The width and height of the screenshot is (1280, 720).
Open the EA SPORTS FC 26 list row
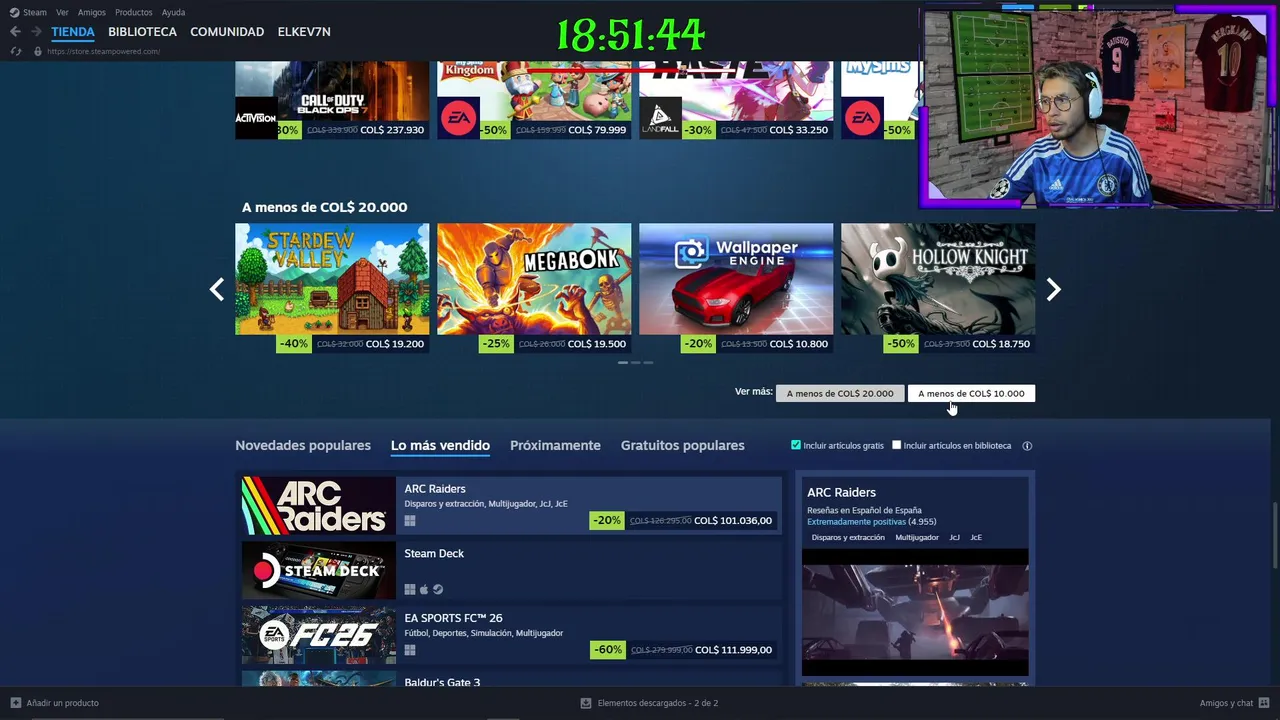coord(511,635)
